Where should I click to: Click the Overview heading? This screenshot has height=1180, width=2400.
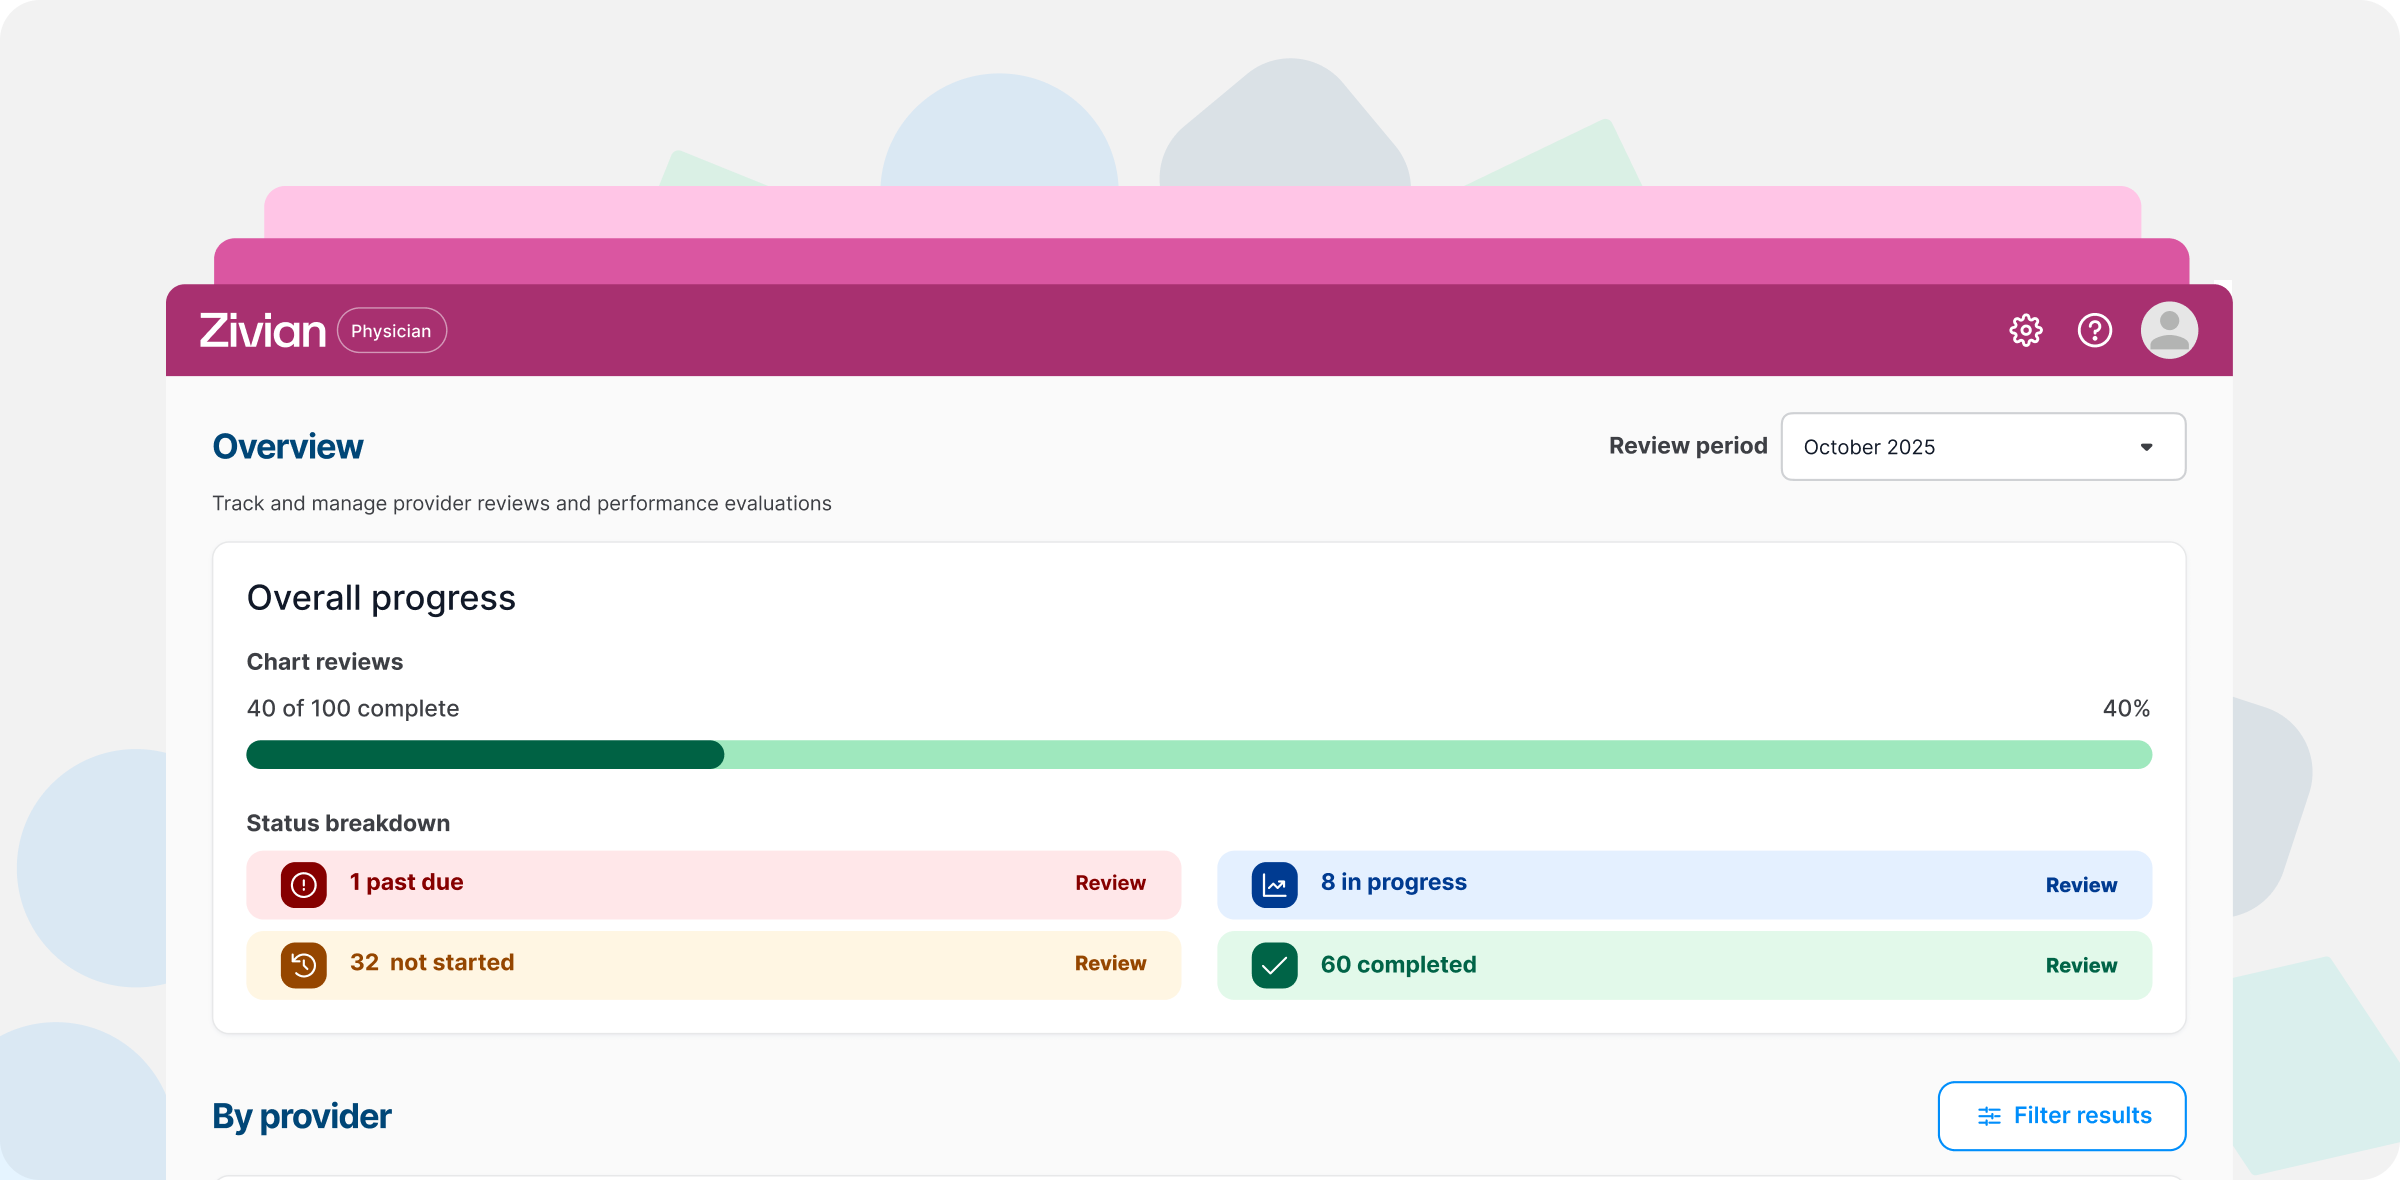point(288,447)
